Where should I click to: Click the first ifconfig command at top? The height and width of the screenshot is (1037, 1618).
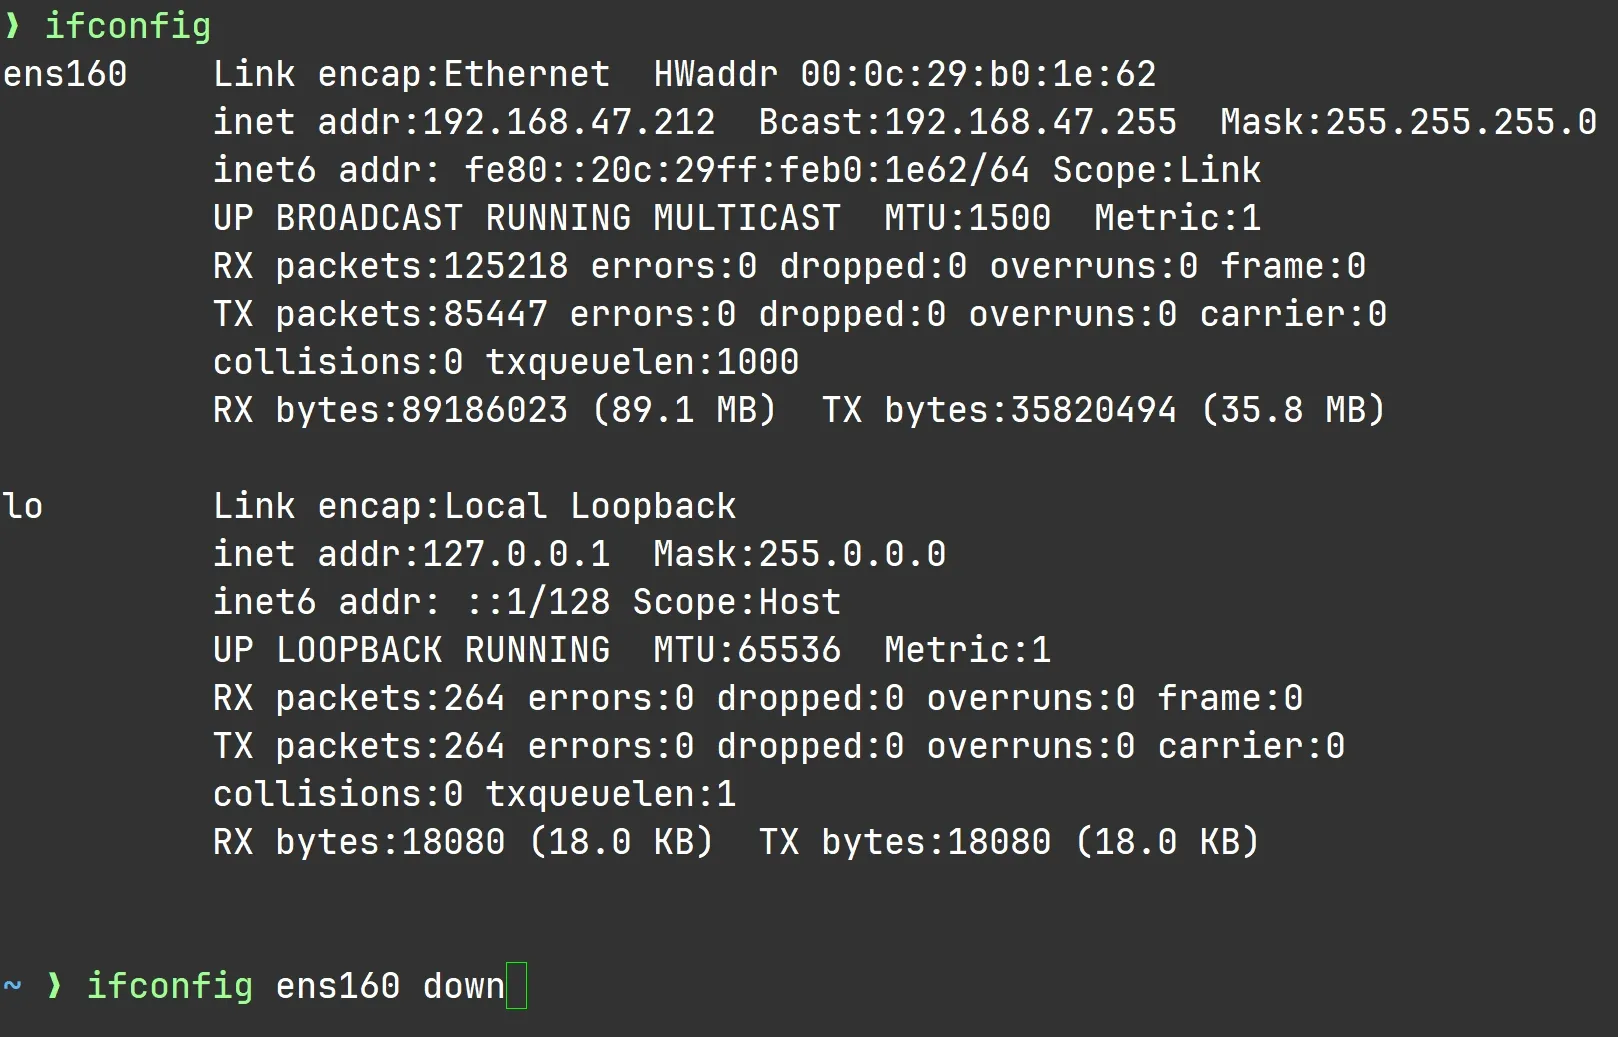(128, 26)
